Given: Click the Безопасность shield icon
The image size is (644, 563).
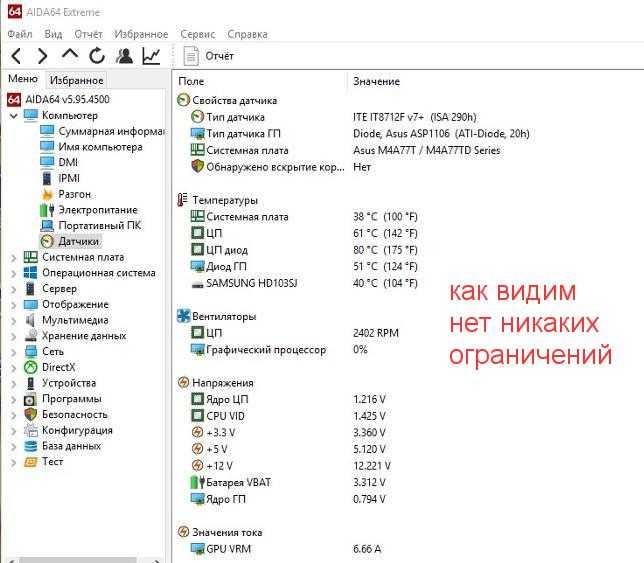Looking at the screenshot, I should coord(31,414).
